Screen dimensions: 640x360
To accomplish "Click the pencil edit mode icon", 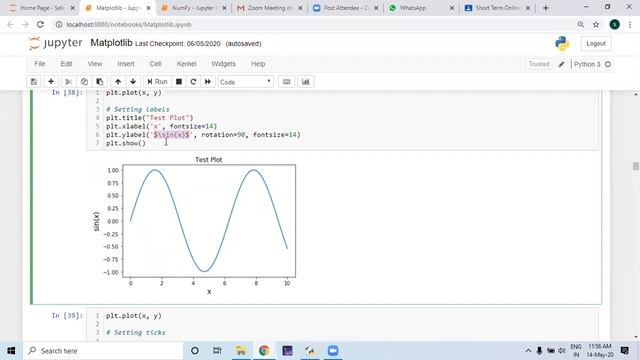I will pos(562,64).
